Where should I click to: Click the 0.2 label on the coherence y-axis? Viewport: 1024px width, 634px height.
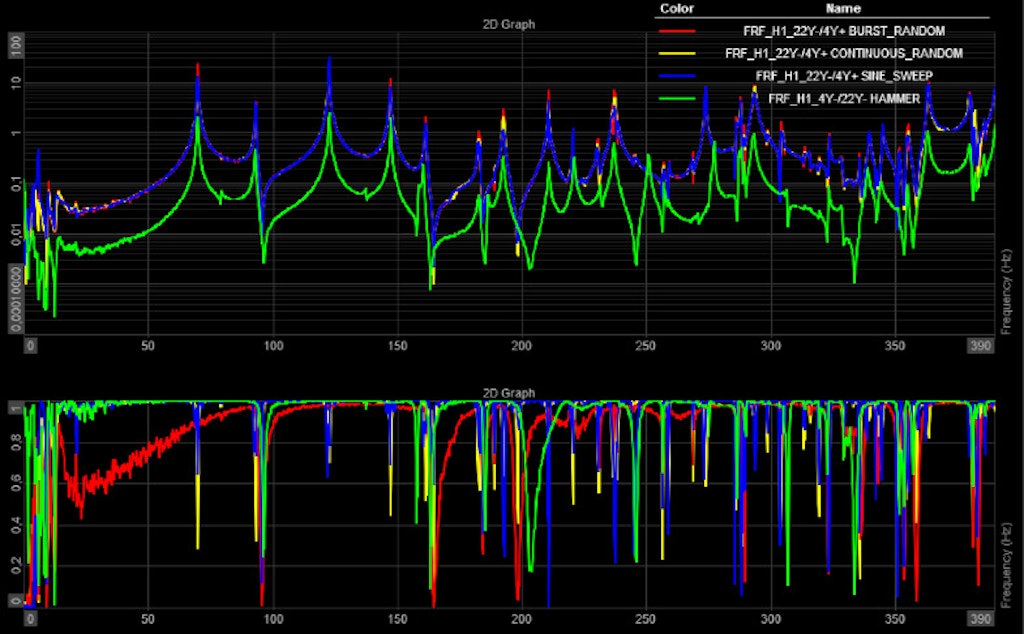pos(16,565)
